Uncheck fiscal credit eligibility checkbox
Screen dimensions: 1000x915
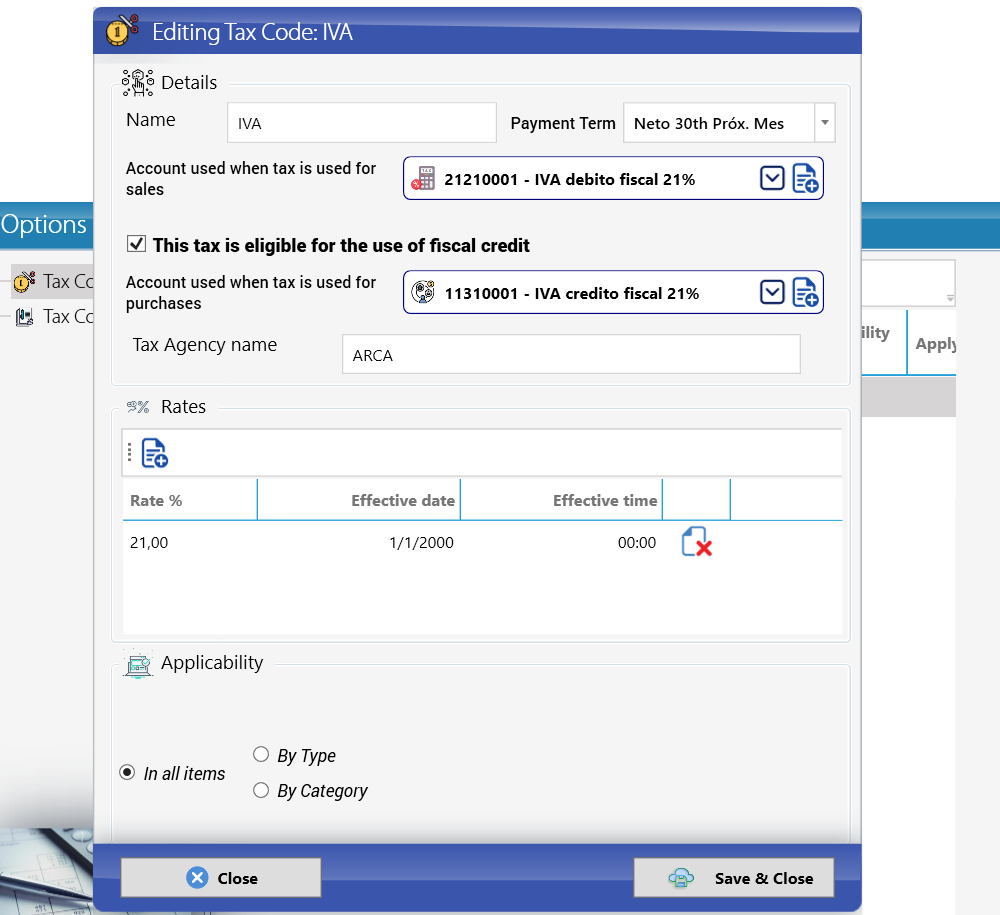coord(136,244)
